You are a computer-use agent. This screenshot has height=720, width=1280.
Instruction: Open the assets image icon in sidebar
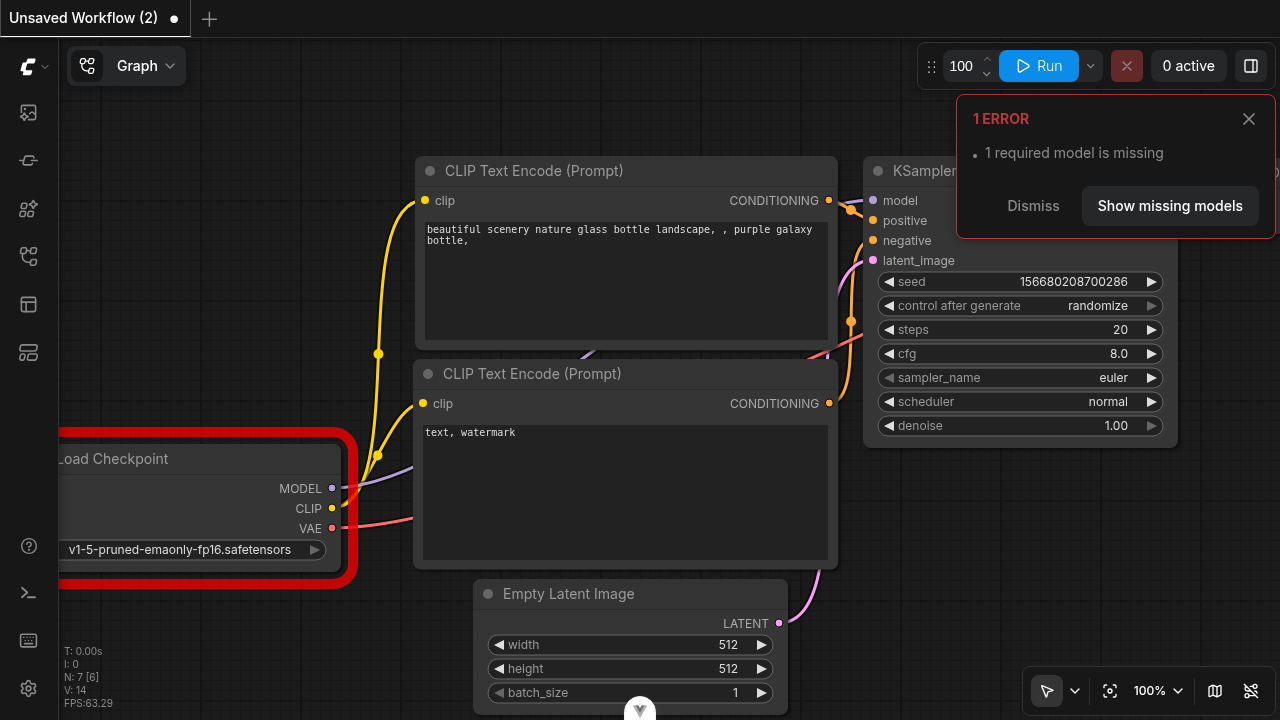pos(28,113)
